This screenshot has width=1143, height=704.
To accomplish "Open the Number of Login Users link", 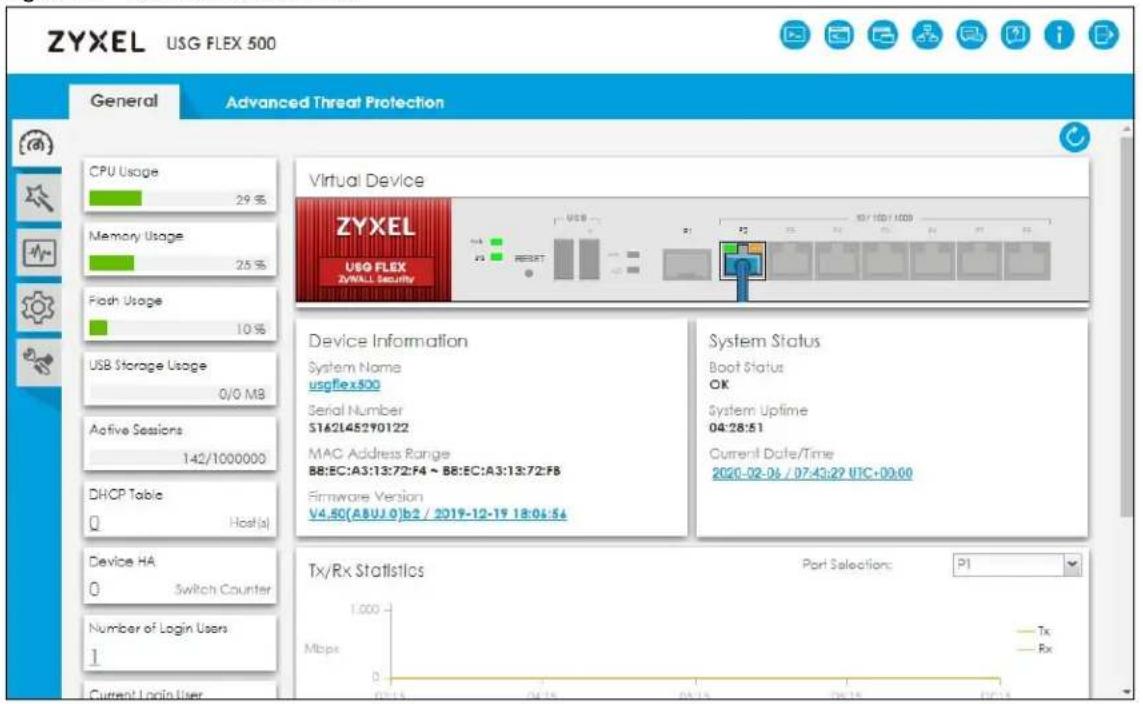I will coord(95,657).
